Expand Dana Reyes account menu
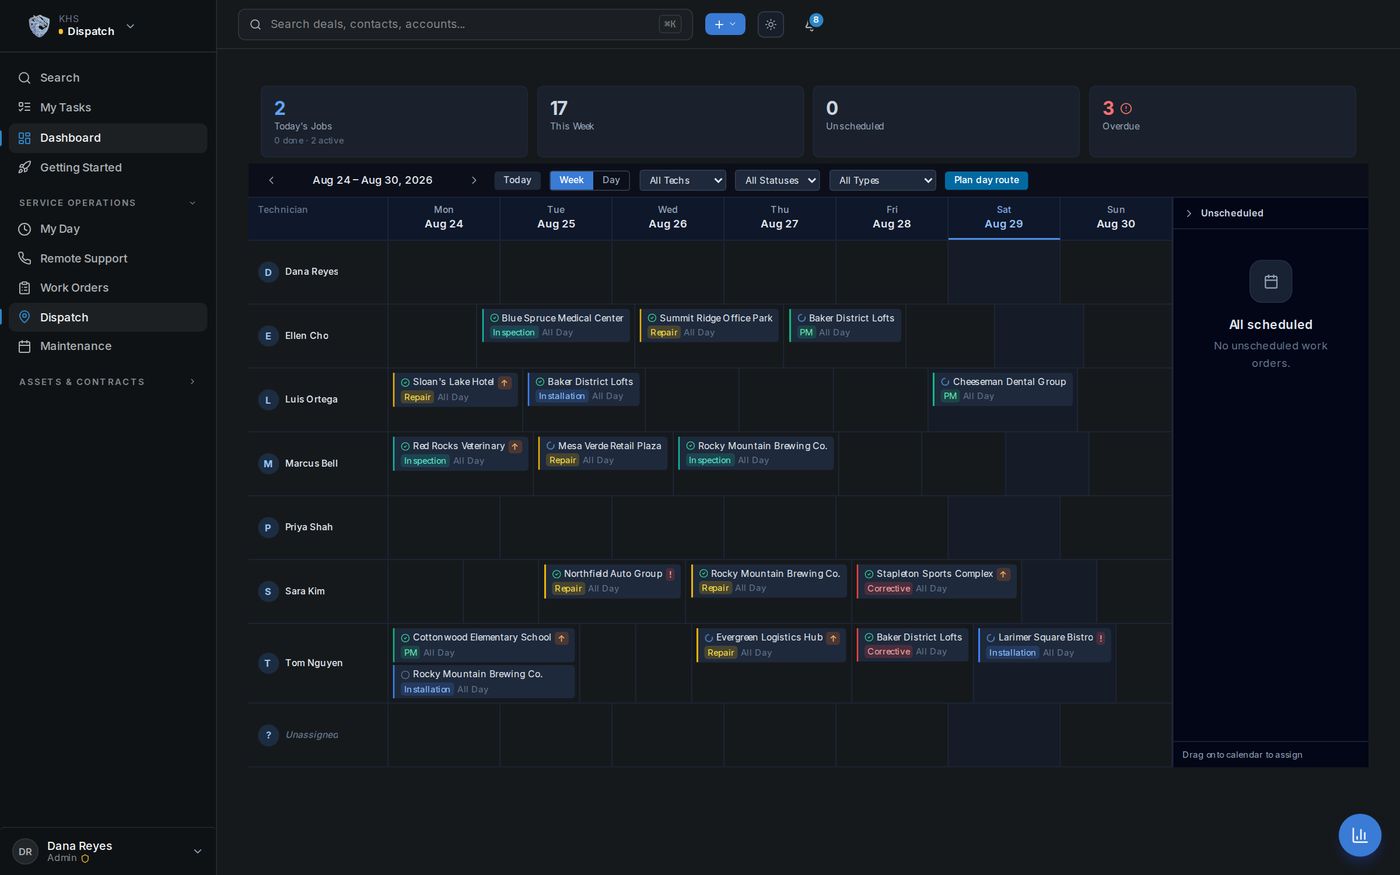 (197, 852)
